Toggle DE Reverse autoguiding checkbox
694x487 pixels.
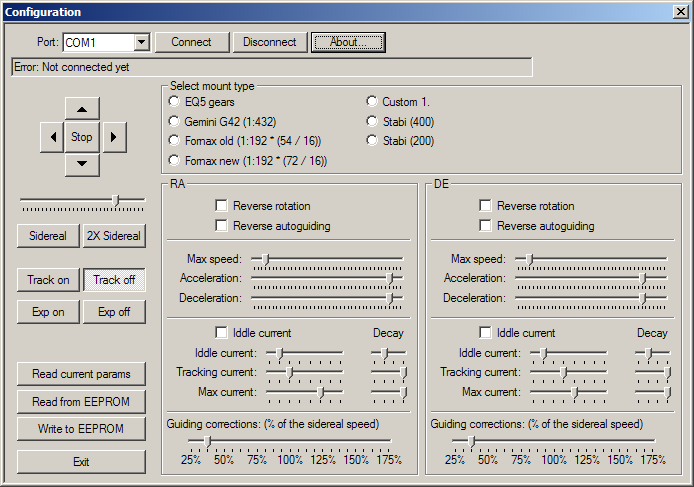[x=485, y=226]
